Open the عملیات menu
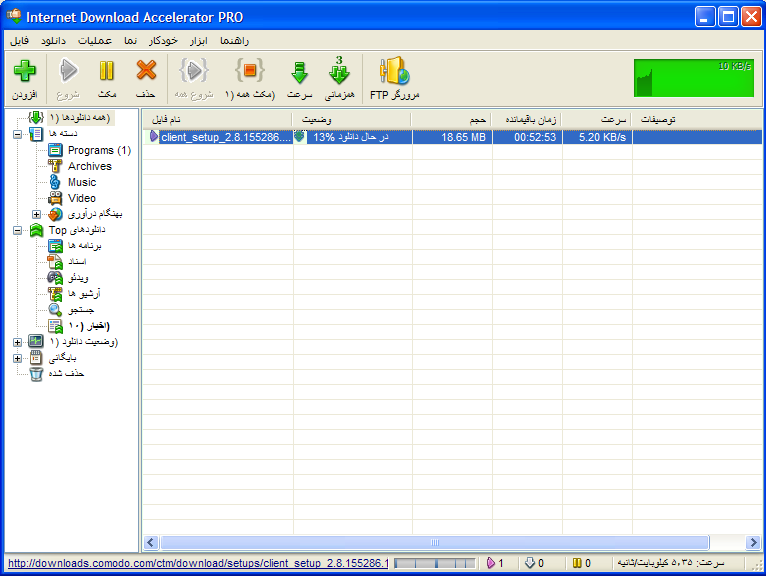Viewport: 766px width, 576px height. click(x=95, y=41)
